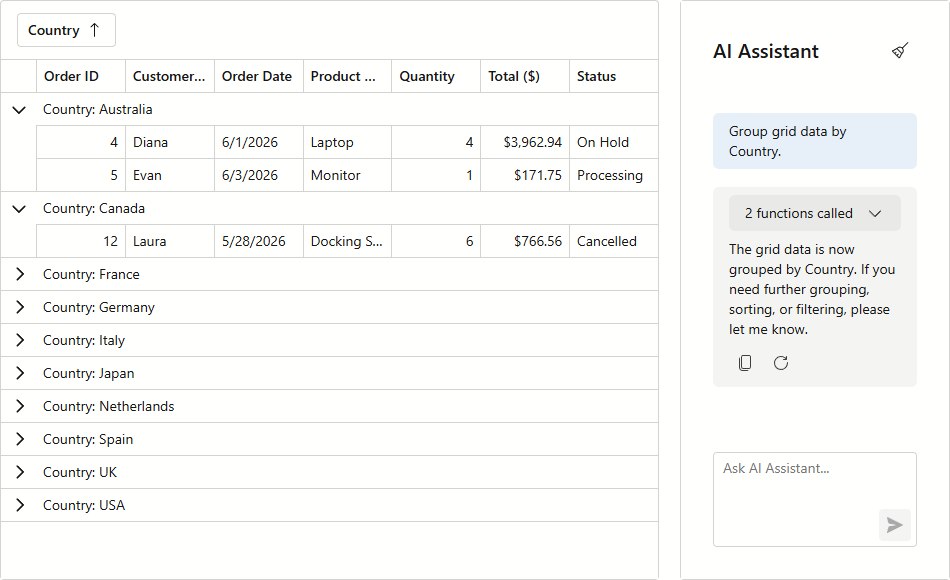Collapse the Country: Canada group

(x=19, y=208)
